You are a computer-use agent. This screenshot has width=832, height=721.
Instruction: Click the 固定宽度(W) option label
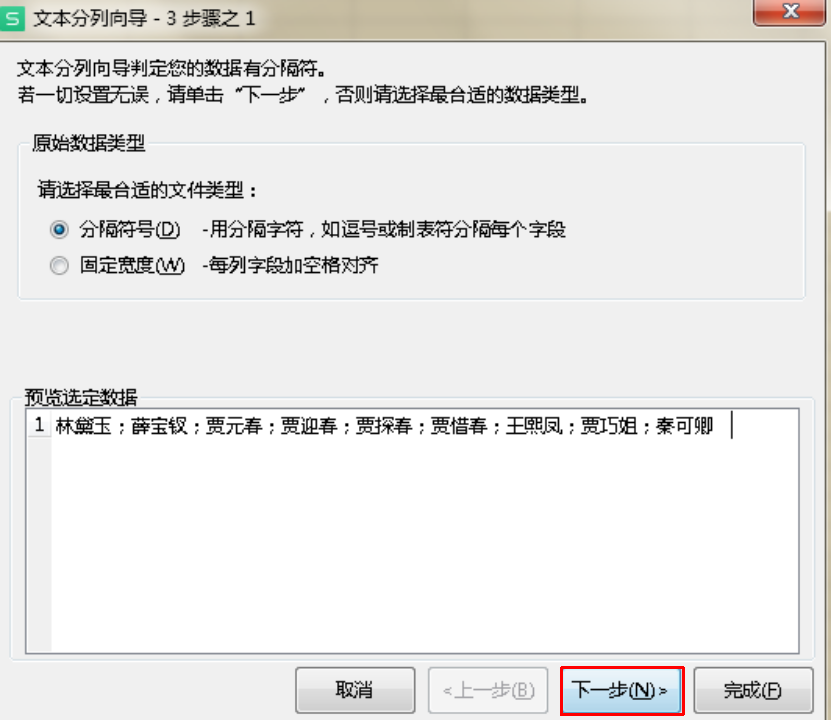point(132,265)
